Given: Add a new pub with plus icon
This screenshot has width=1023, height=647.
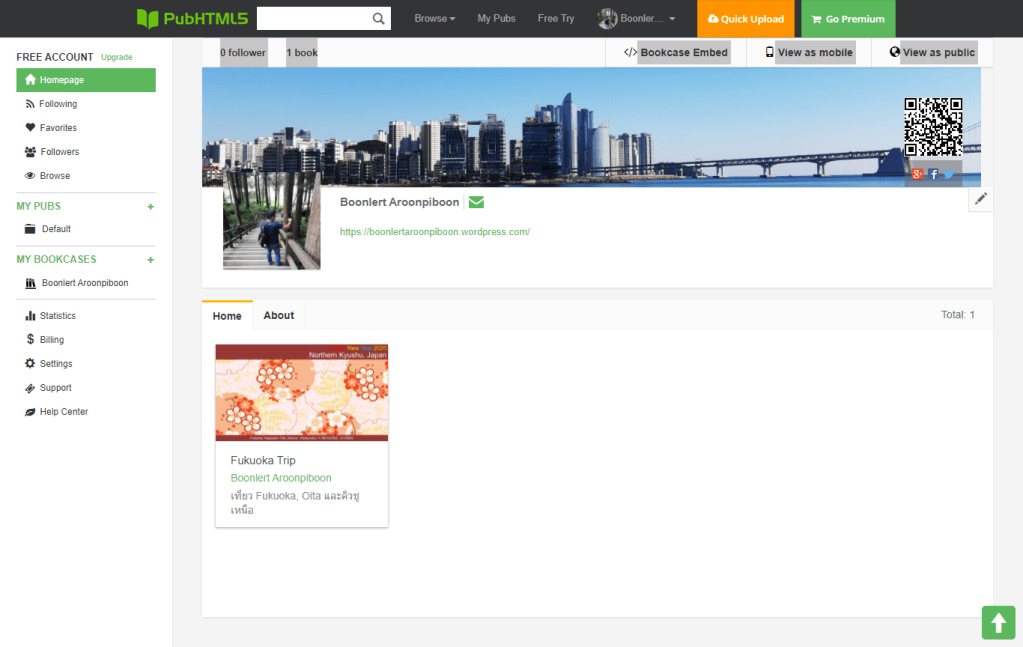Looking at the screenshot, I should [151, 206].
